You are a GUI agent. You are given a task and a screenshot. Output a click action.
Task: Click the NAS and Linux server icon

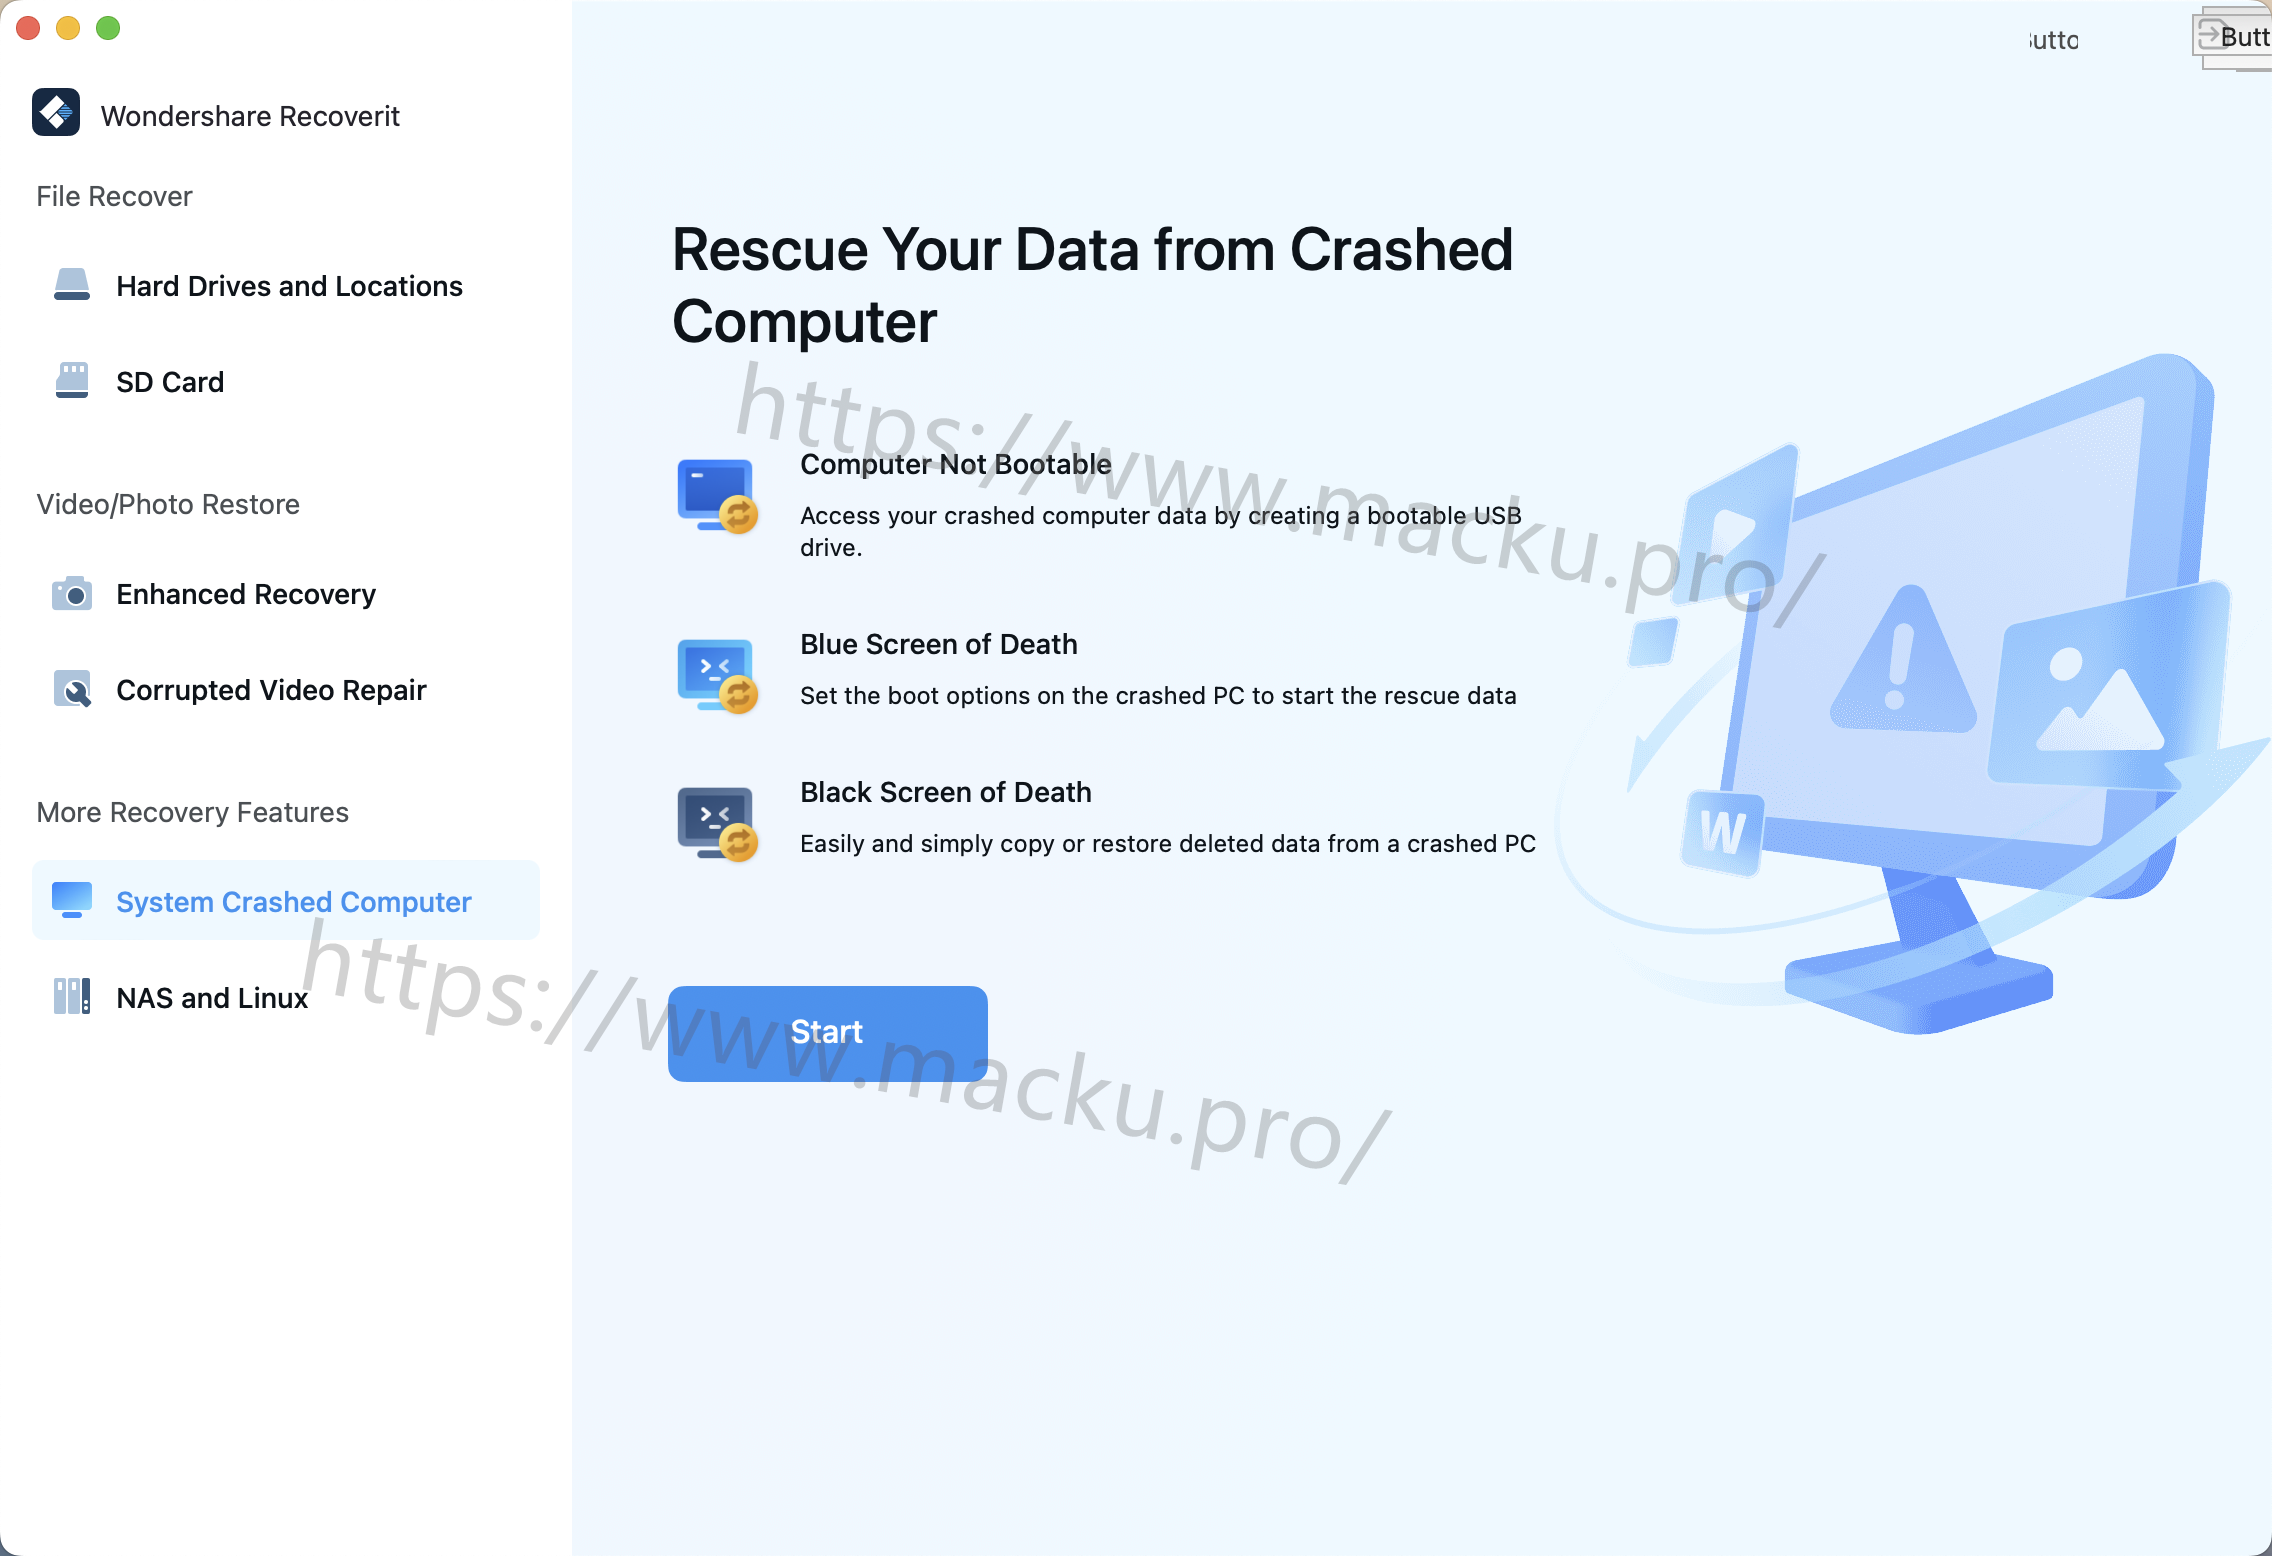pyautogui.click(x=72, y=997)
